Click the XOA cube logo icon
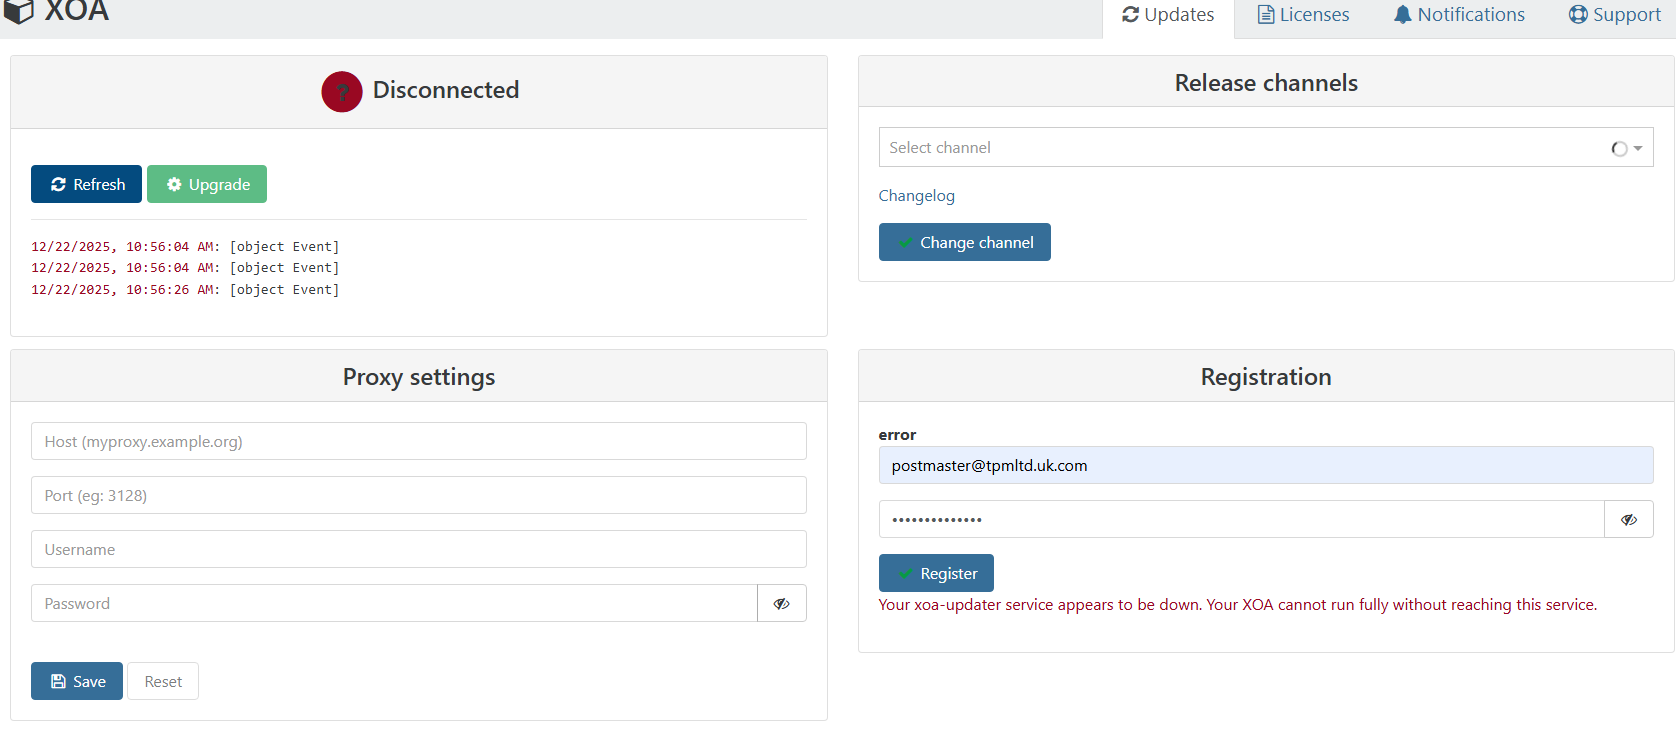Image resolution: width=1676 pixels, height=749 pixels. click(19, 12)
